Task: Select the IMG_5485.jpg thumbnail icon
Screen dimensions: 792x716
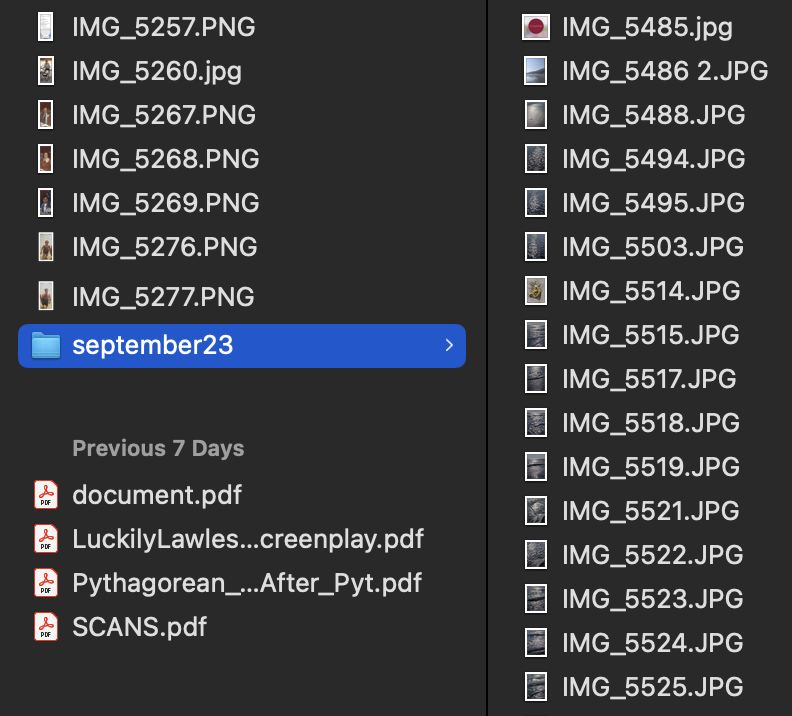Action: tap(537, 27)
